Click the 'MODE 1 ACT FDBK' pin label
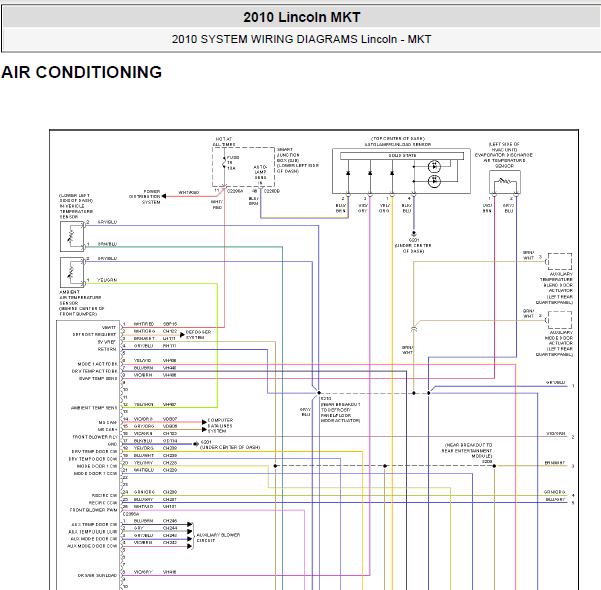Image resolution: width=601 pixels, height=590 pixels. click(x=97, y=364)
